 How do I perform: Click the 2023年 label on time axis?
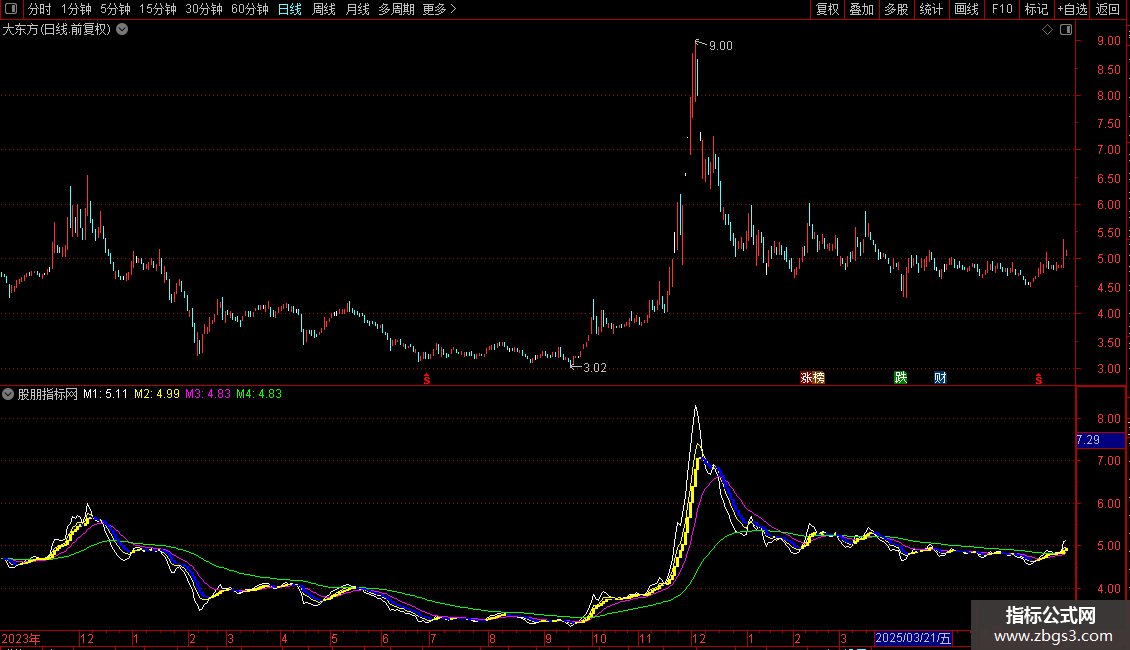click(21, 638)
